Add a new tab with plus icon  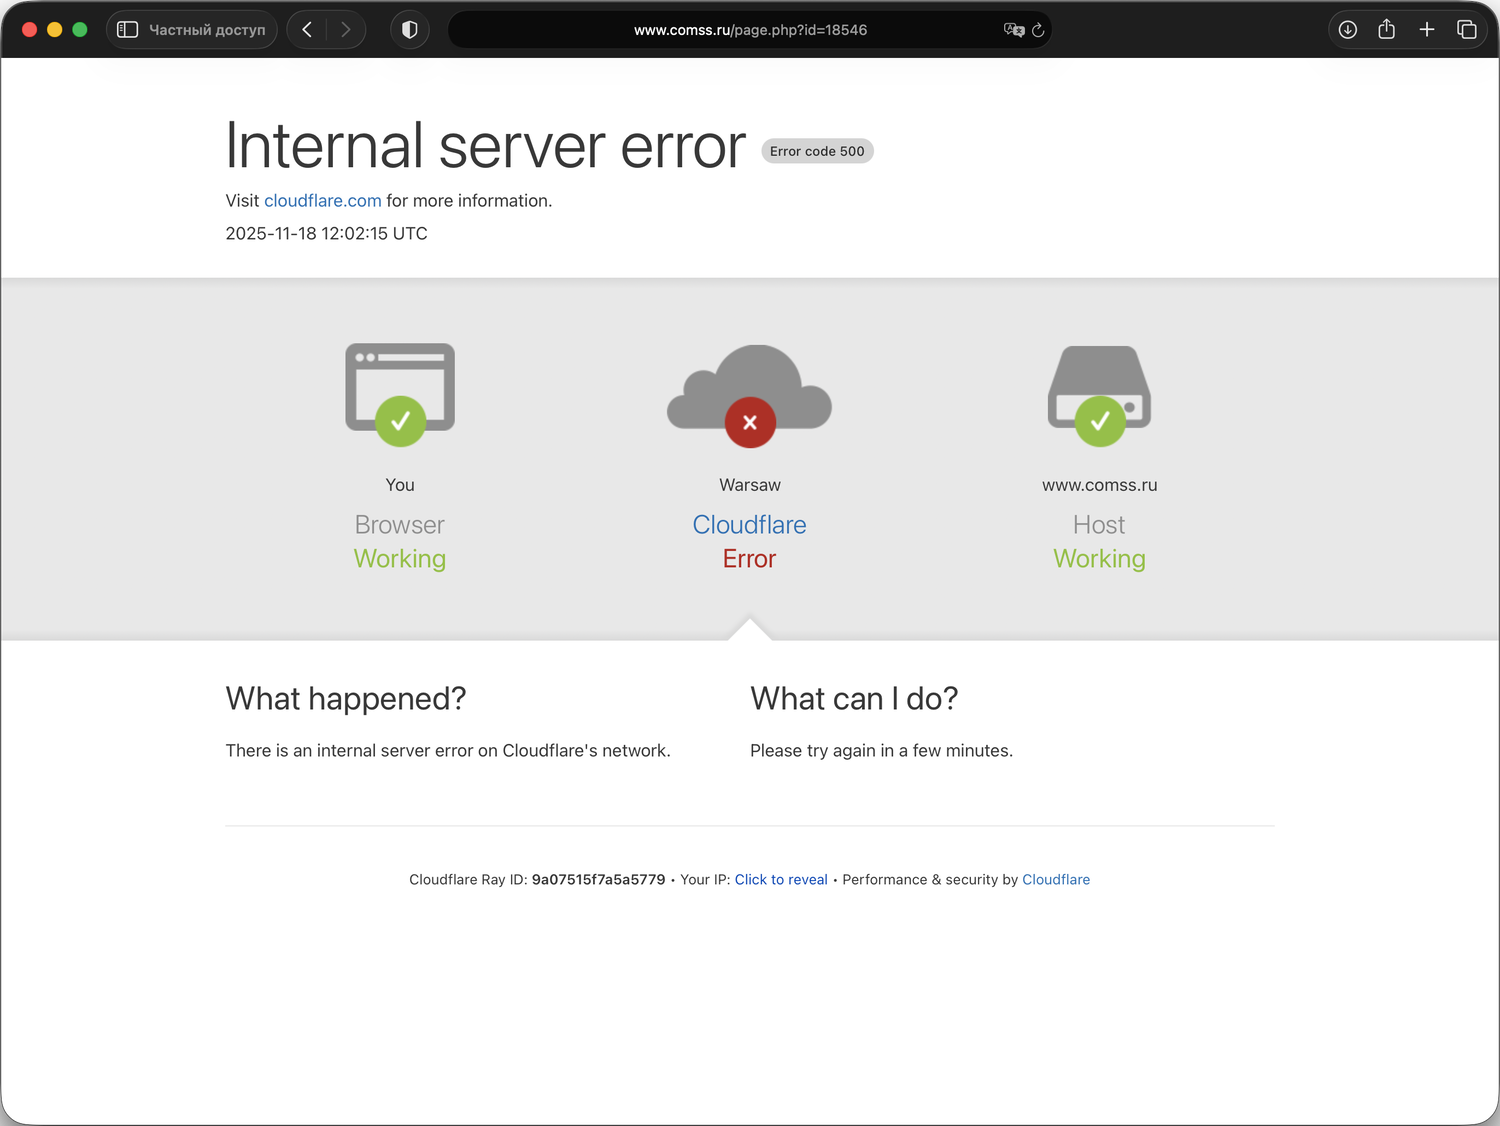coord(1427,30)
